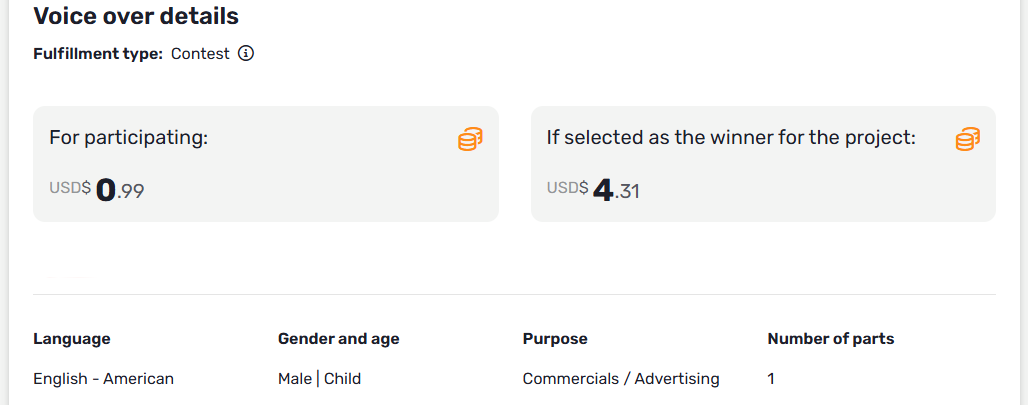1028x405 pixels.
Task: Click the 'Fulfillment type:' label
Action: coord(98,54)
